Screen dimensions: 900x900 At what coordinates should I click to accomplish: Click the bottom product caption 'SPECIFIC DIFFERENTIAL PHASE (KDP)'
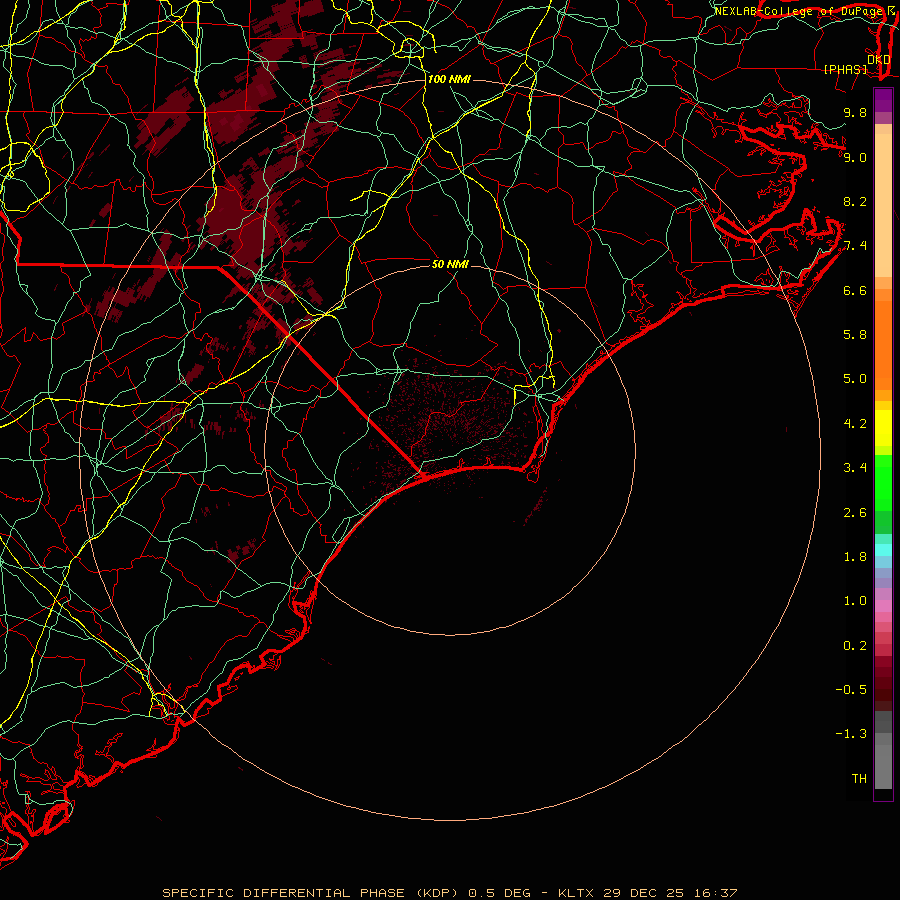click(310, 893)
